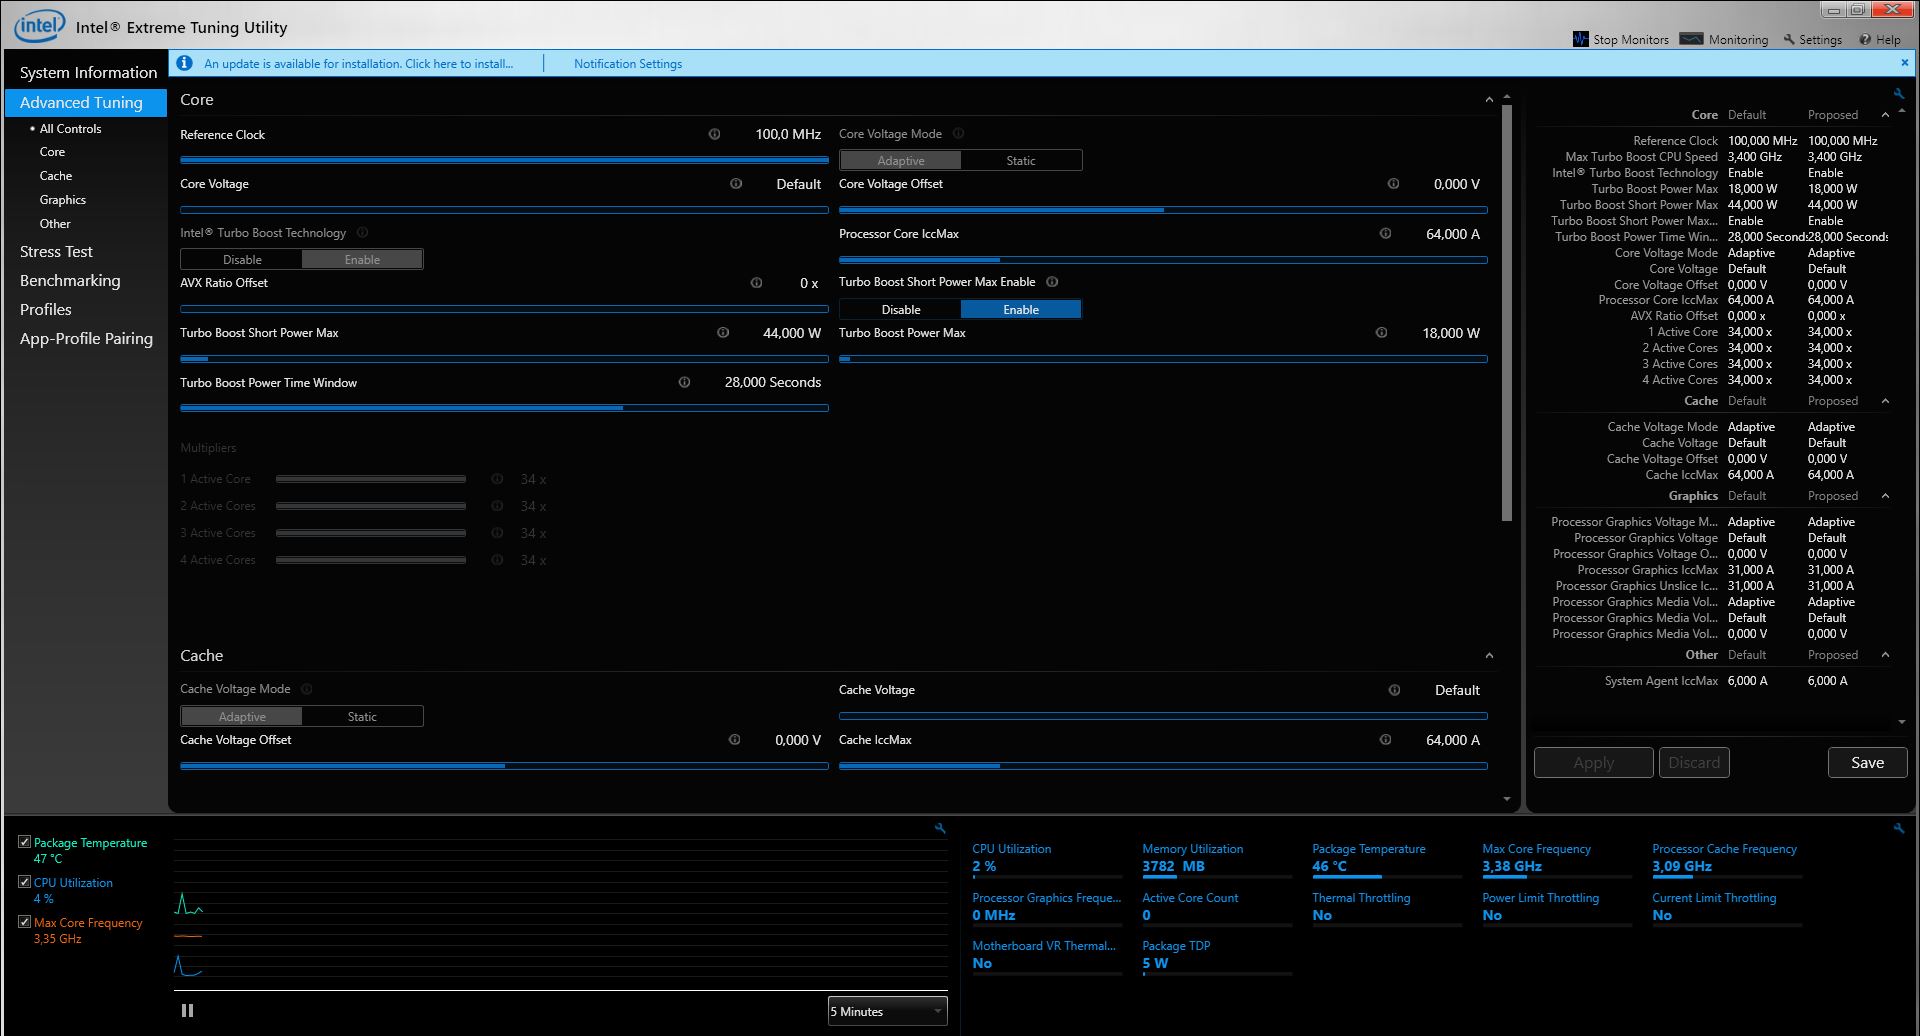Viewport: 1920px width, 1036px height.
Task: Show info for Reference Clock
Action: 714,134
